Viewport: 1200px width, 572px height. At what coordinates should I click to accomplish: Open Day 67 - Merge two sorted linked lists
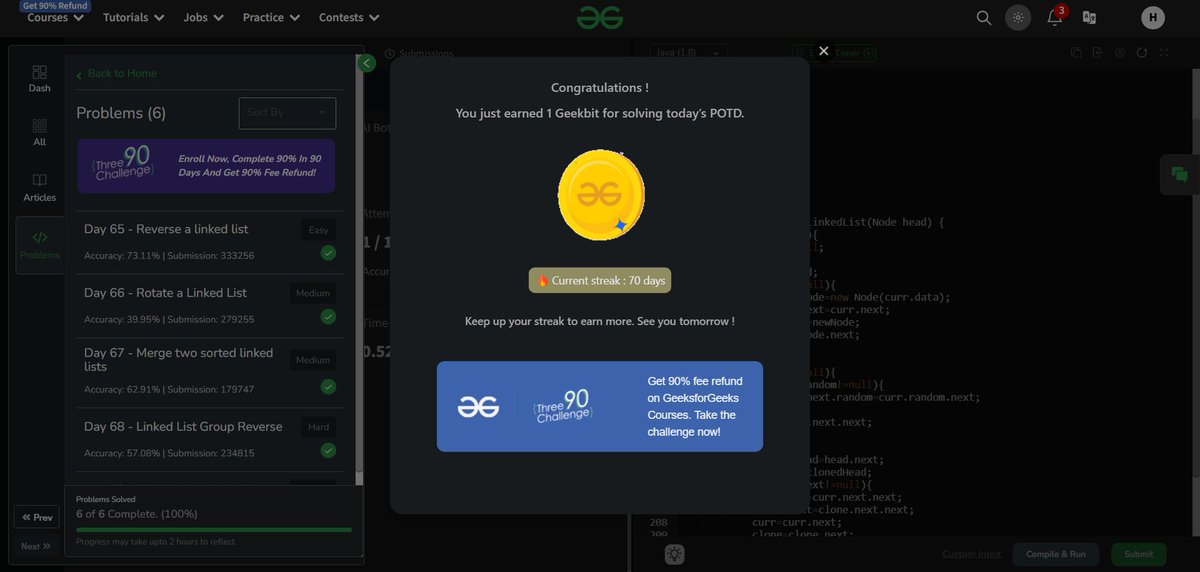click(178, 360)
